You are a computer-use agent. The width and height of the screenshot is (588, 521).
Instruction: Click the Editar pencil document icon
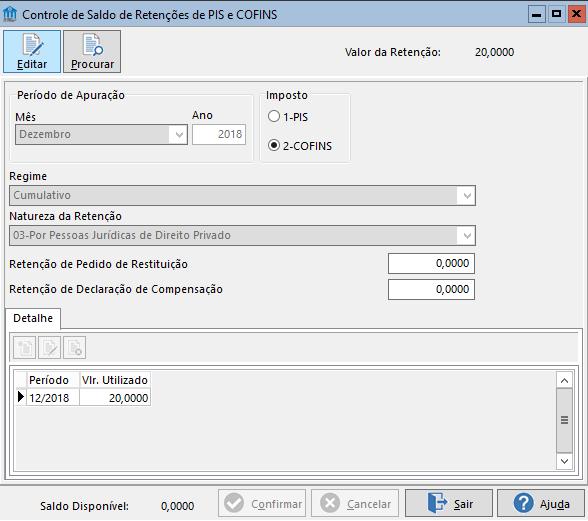point(32,45)
